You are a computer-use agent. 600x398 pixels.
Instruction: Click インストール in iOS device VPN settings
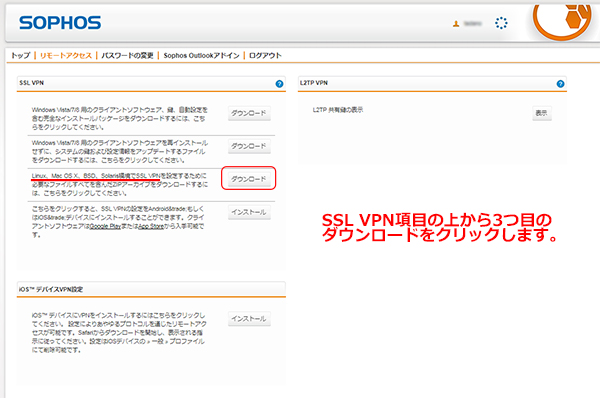tap(249, 318)
